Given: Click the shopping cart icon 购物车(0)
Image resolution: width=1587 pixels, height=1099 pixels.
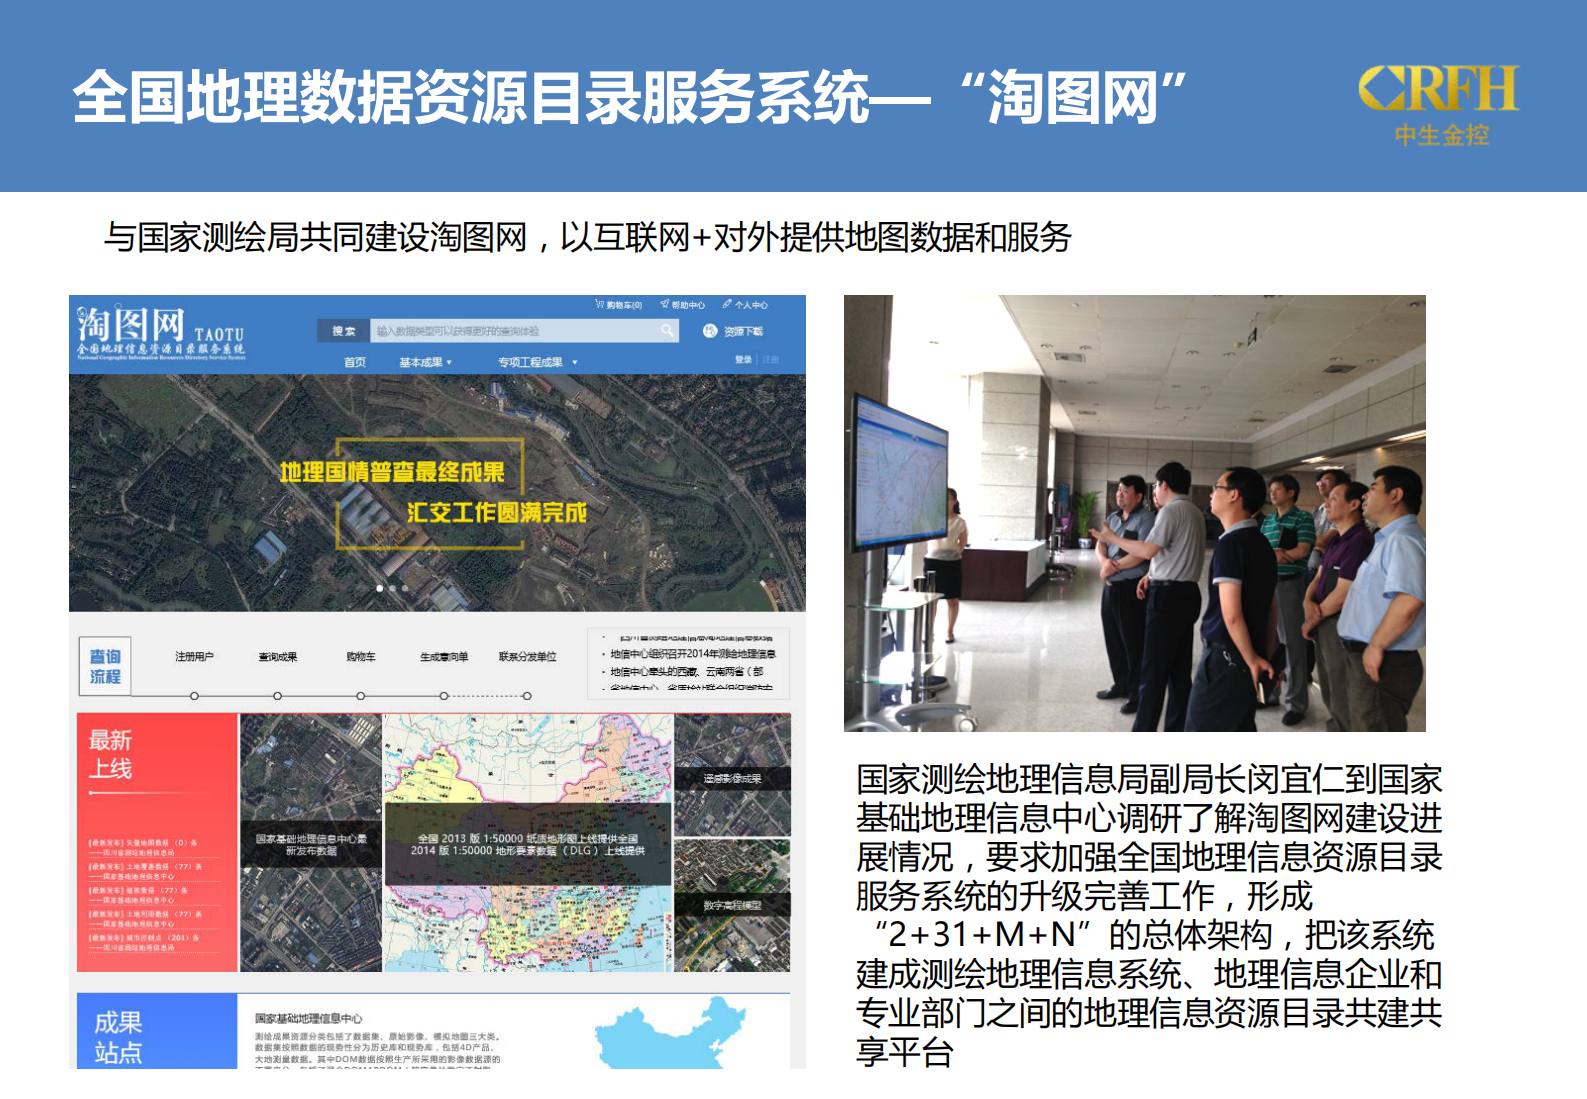Looking at the screenshot, I should click(599, 305).
